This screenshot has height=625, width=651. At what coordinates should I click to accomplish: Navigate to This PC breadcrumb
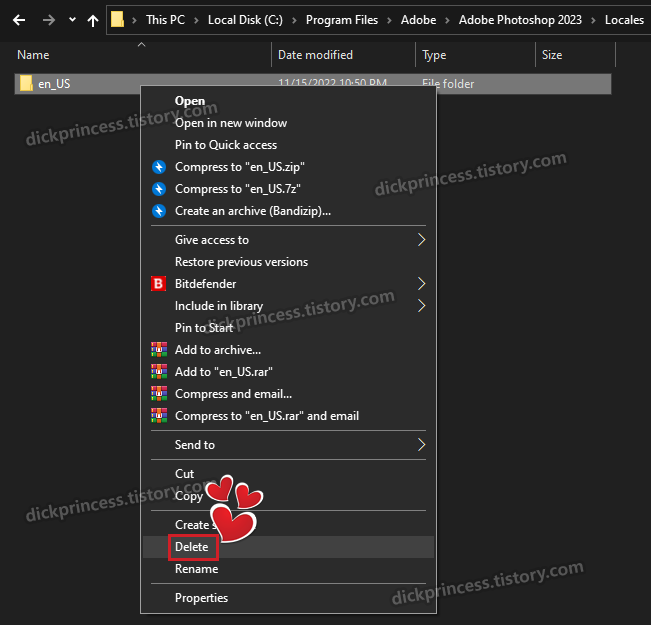(x=165, y=20)
